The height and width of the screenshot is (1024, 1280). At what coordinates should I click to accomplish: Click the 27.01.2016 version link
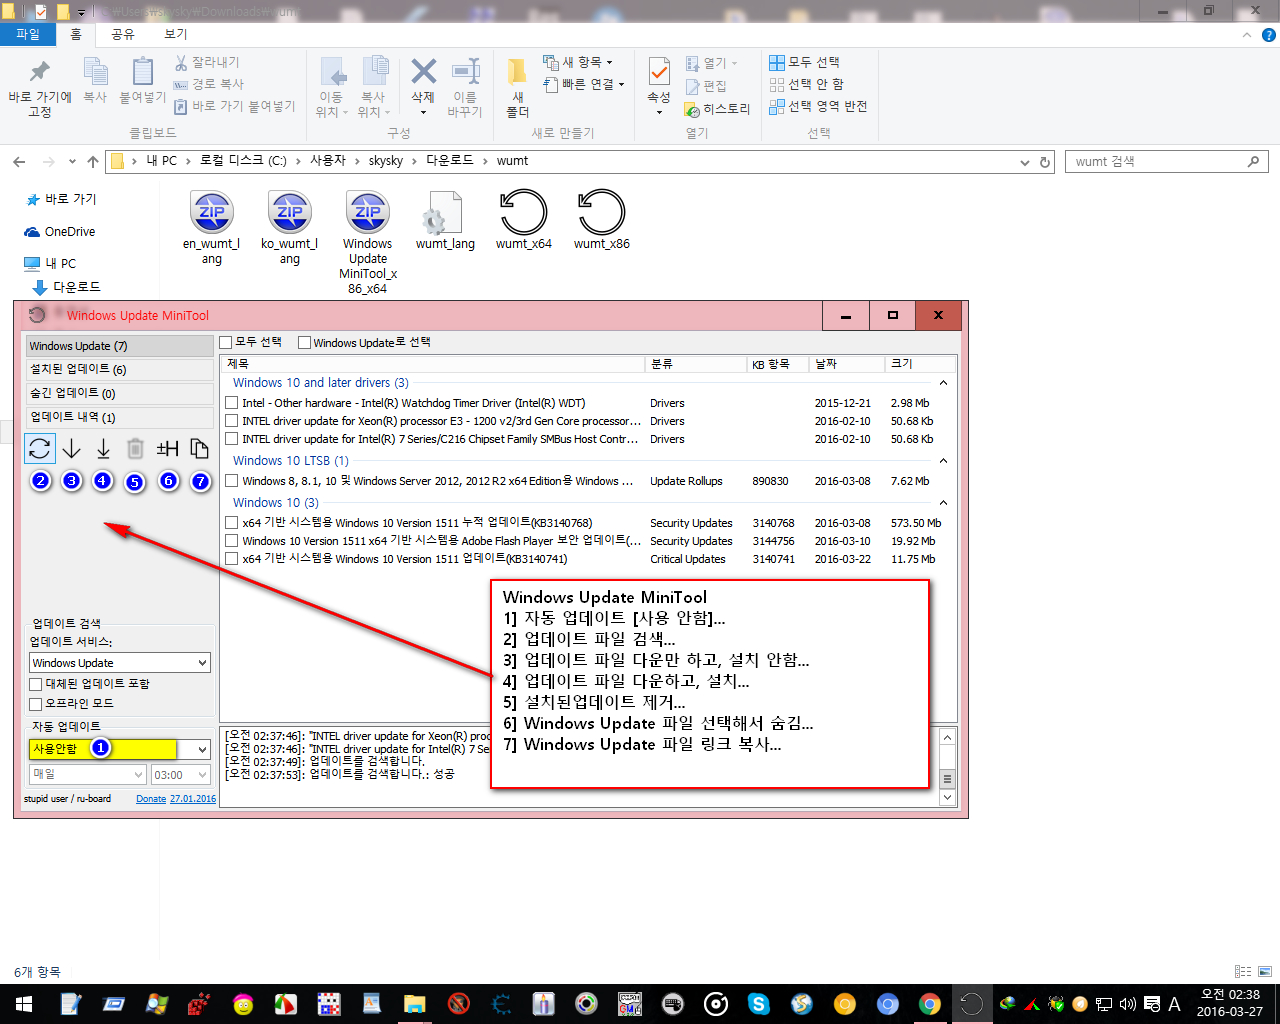pyautogui.click(x=193, y=799)
